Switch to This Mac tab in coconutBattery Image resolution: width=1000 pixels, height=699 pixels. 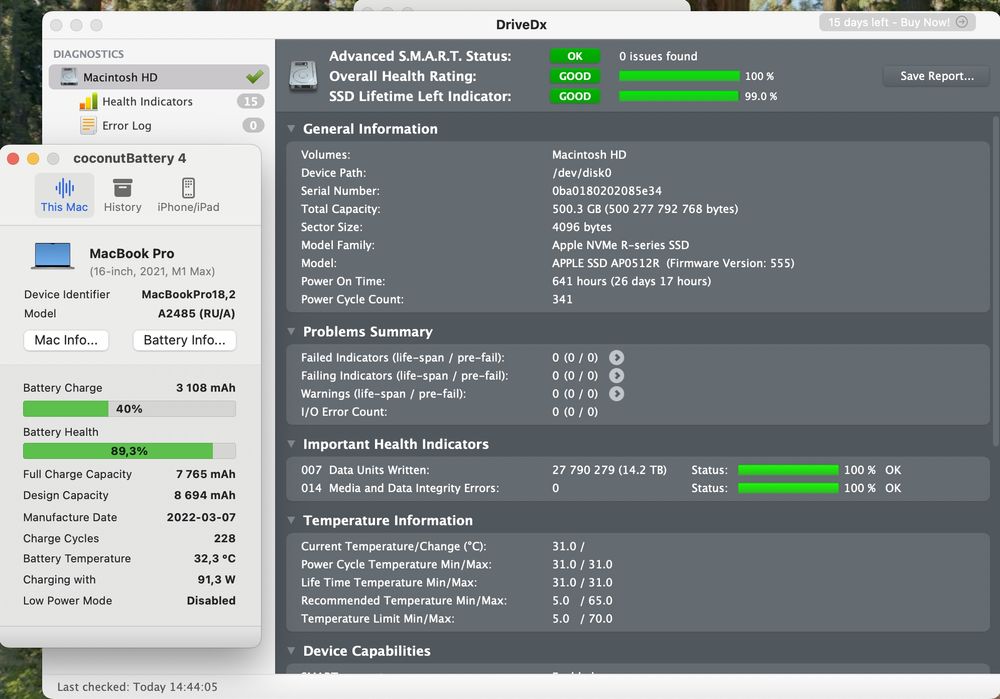(x=64, y=195)
